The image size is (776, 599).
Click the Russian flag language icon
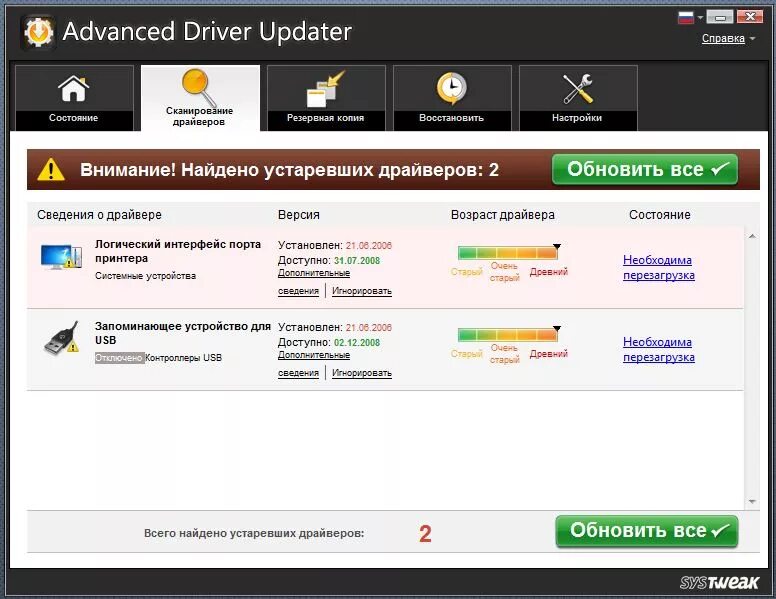pyautogui.click(x=685, y=17)
